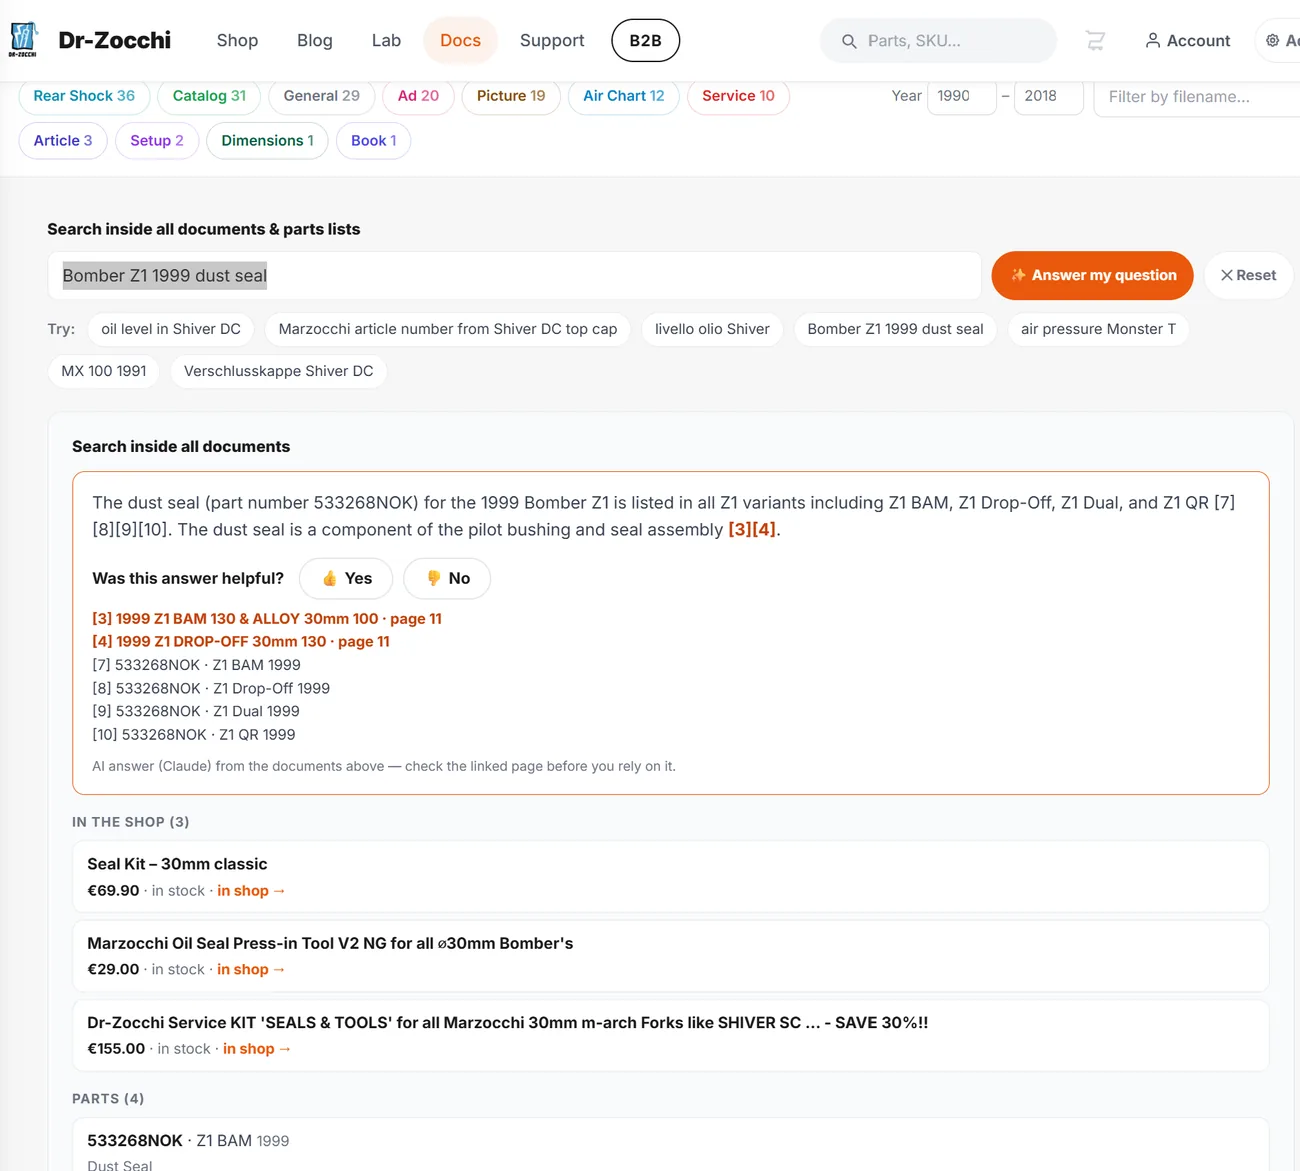Filter by Article 3 tag

[x=63, y=141]
